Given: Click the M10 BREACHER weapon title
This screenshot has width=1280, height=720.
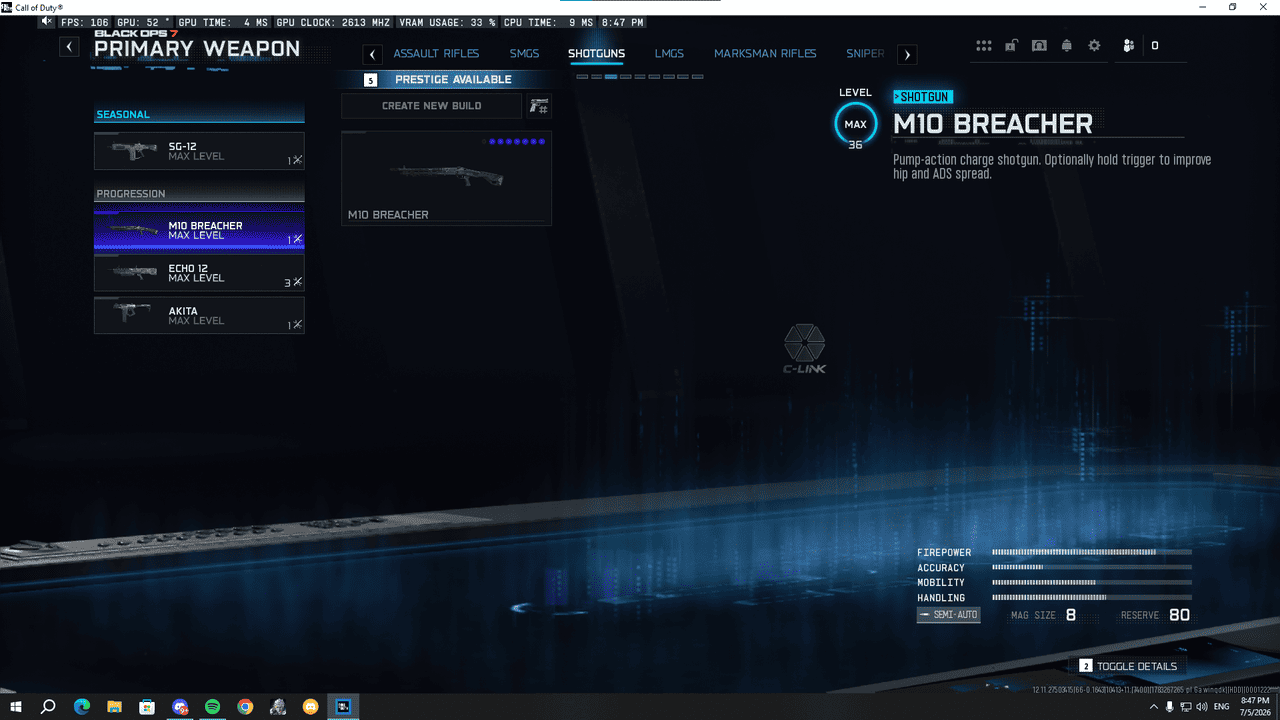Looking at the screenshot, I should (992, 124).
